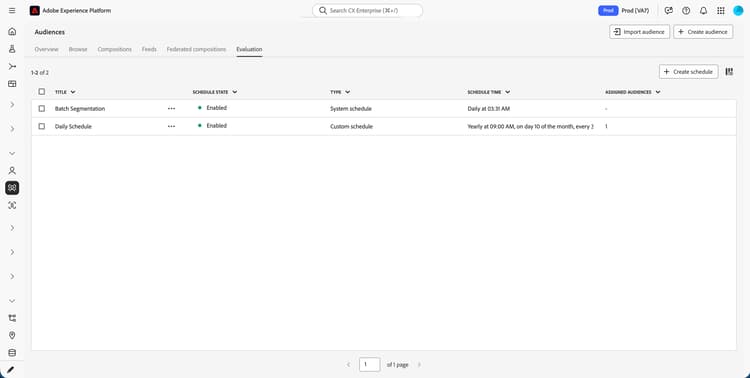Click the Enabled status of Daily Schedule
750x378 pixels.
click(217, 126)
